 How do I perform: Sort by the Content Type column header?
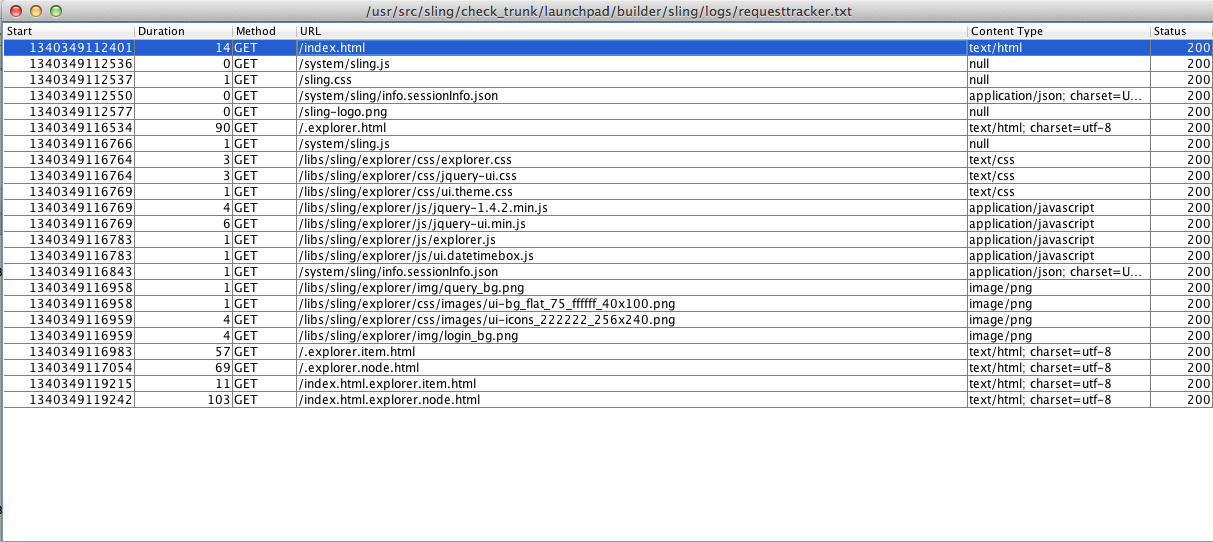pos(1057,31)
